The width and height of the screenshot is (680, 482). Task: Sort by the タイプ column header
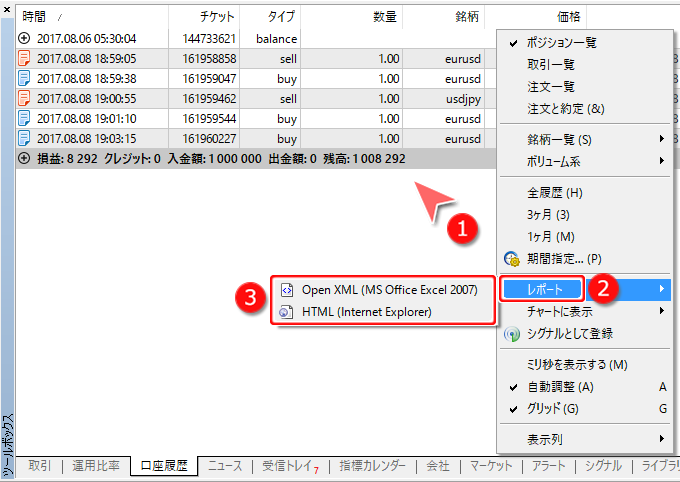tap(270, 17)
